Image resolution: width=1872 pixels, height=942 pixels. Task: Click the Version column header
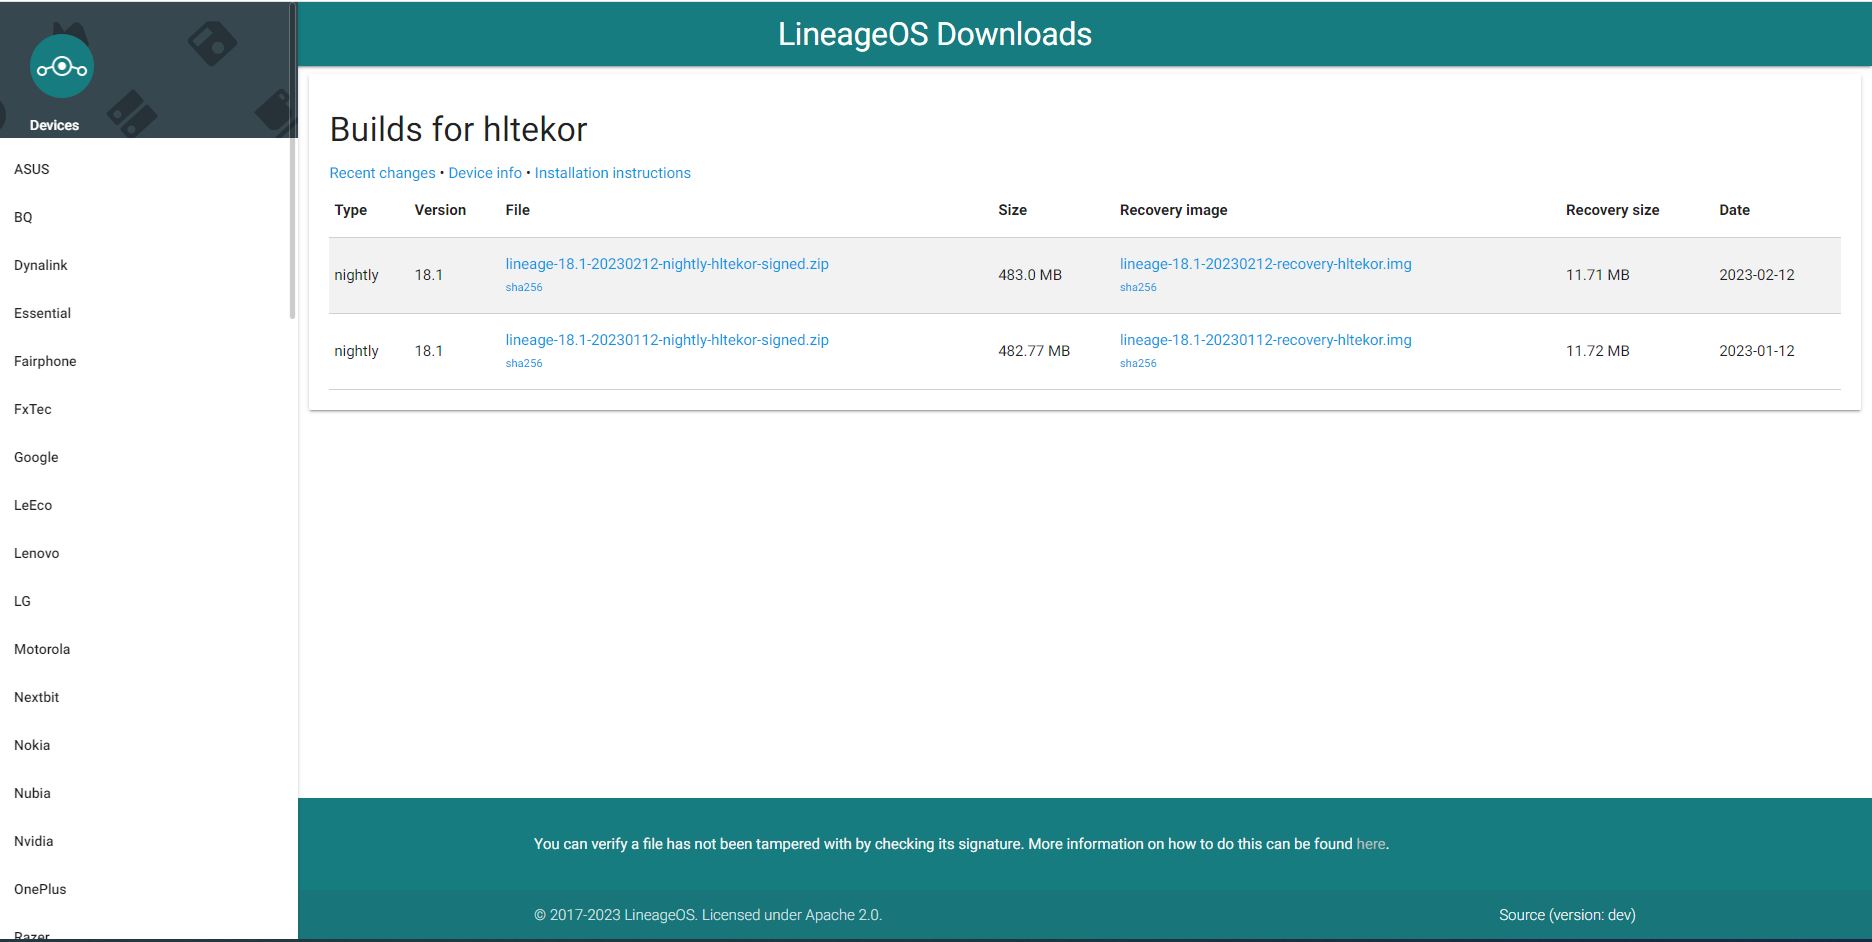(440, 210)
